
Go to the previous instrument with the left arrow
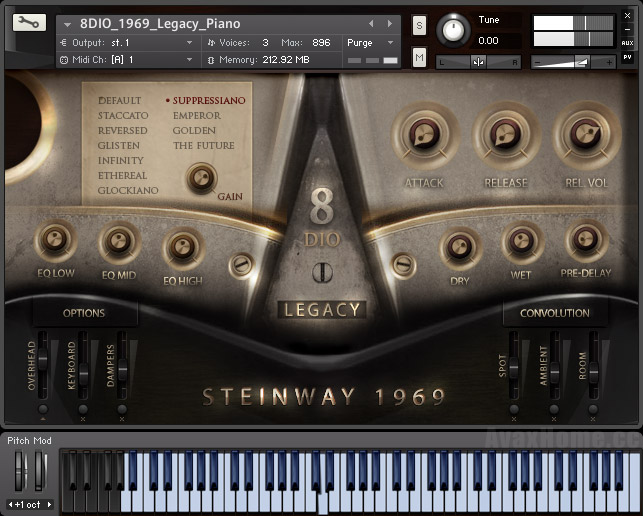pos(371,24)
